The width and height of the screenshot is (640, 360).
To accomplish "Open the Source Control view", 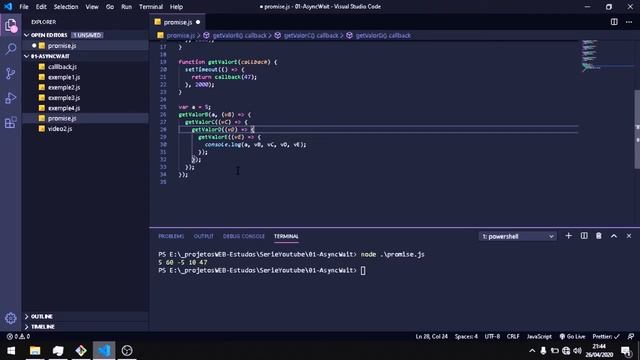I will click(x=11, y=73).
